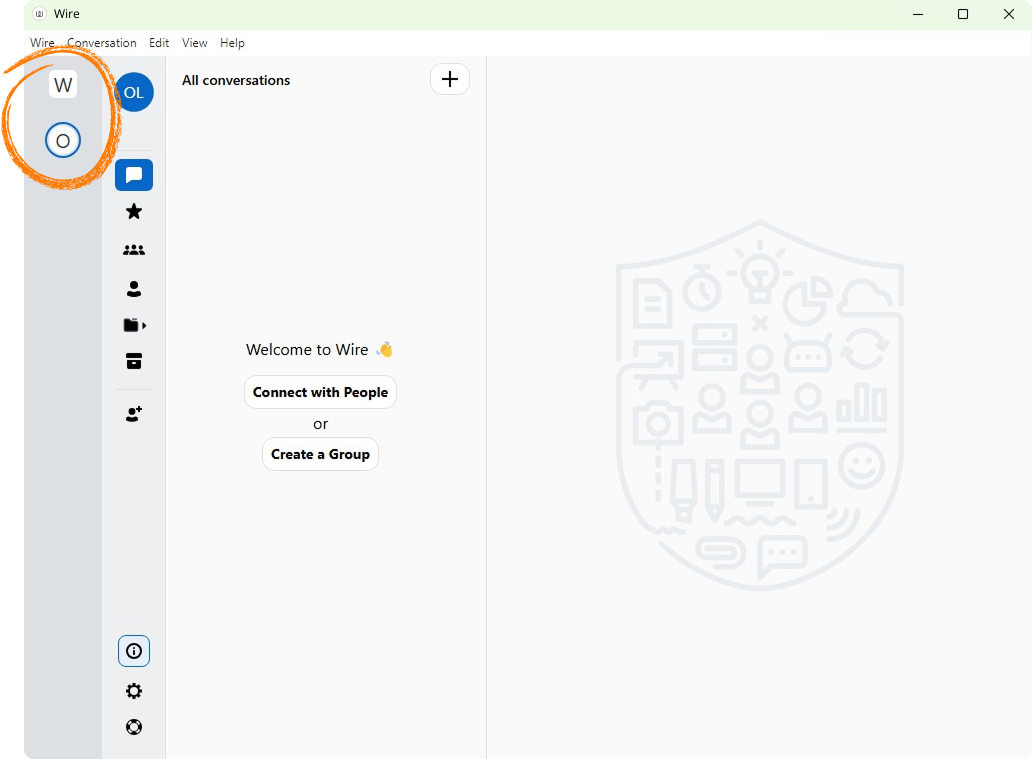The image size is (1032, 759).
Task: Open Groups three-people icon
Action: point(134,250)
